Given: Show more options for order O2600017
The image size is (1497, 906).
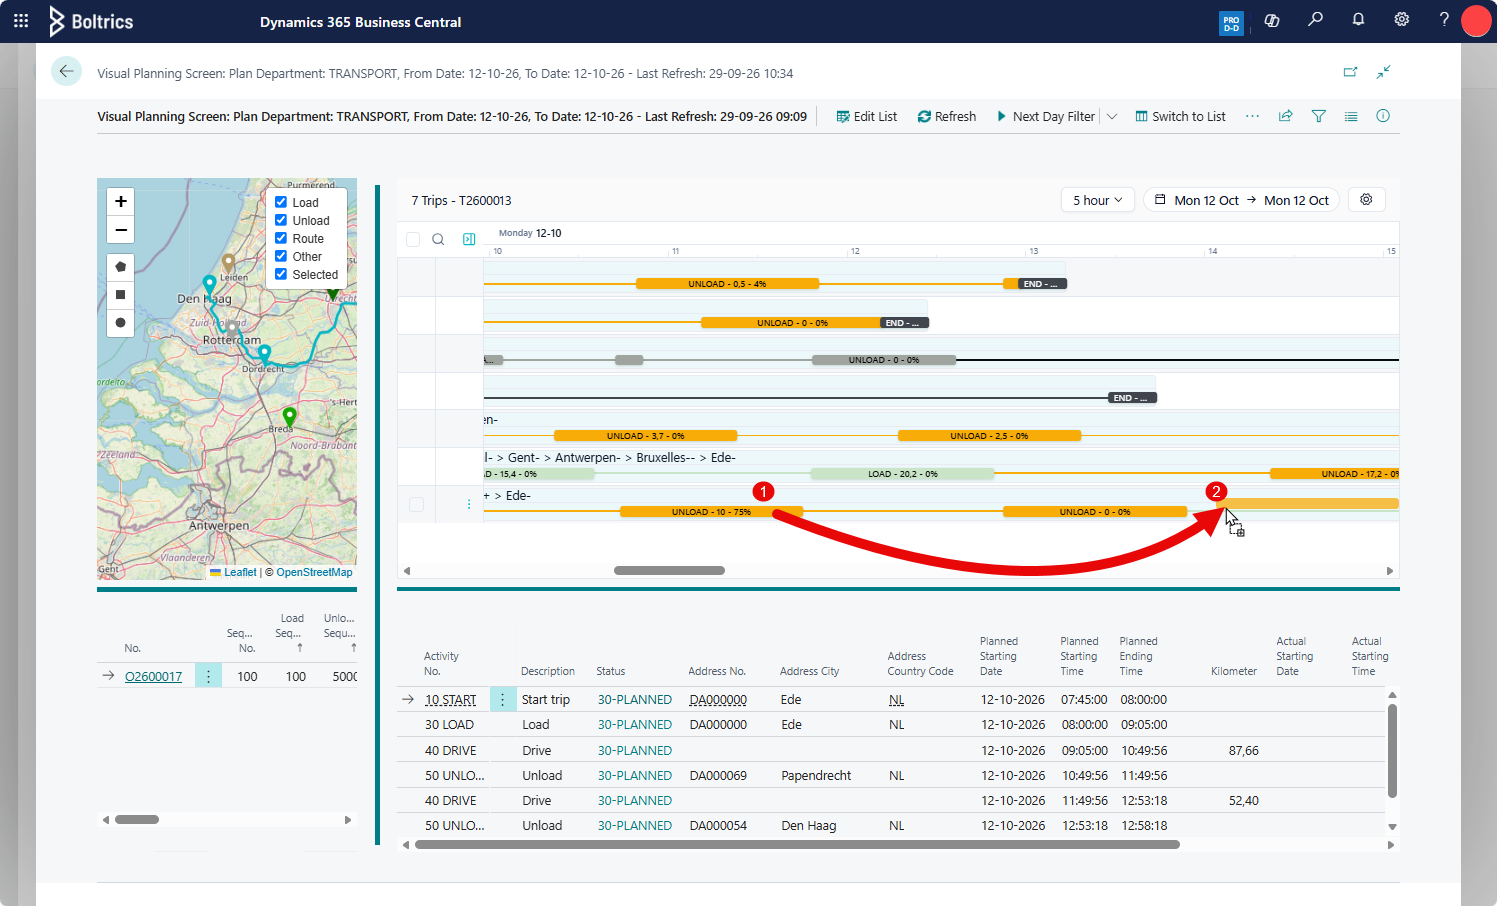Looking at the screenshot, I should pyautogui.click(x=208, y=676).
